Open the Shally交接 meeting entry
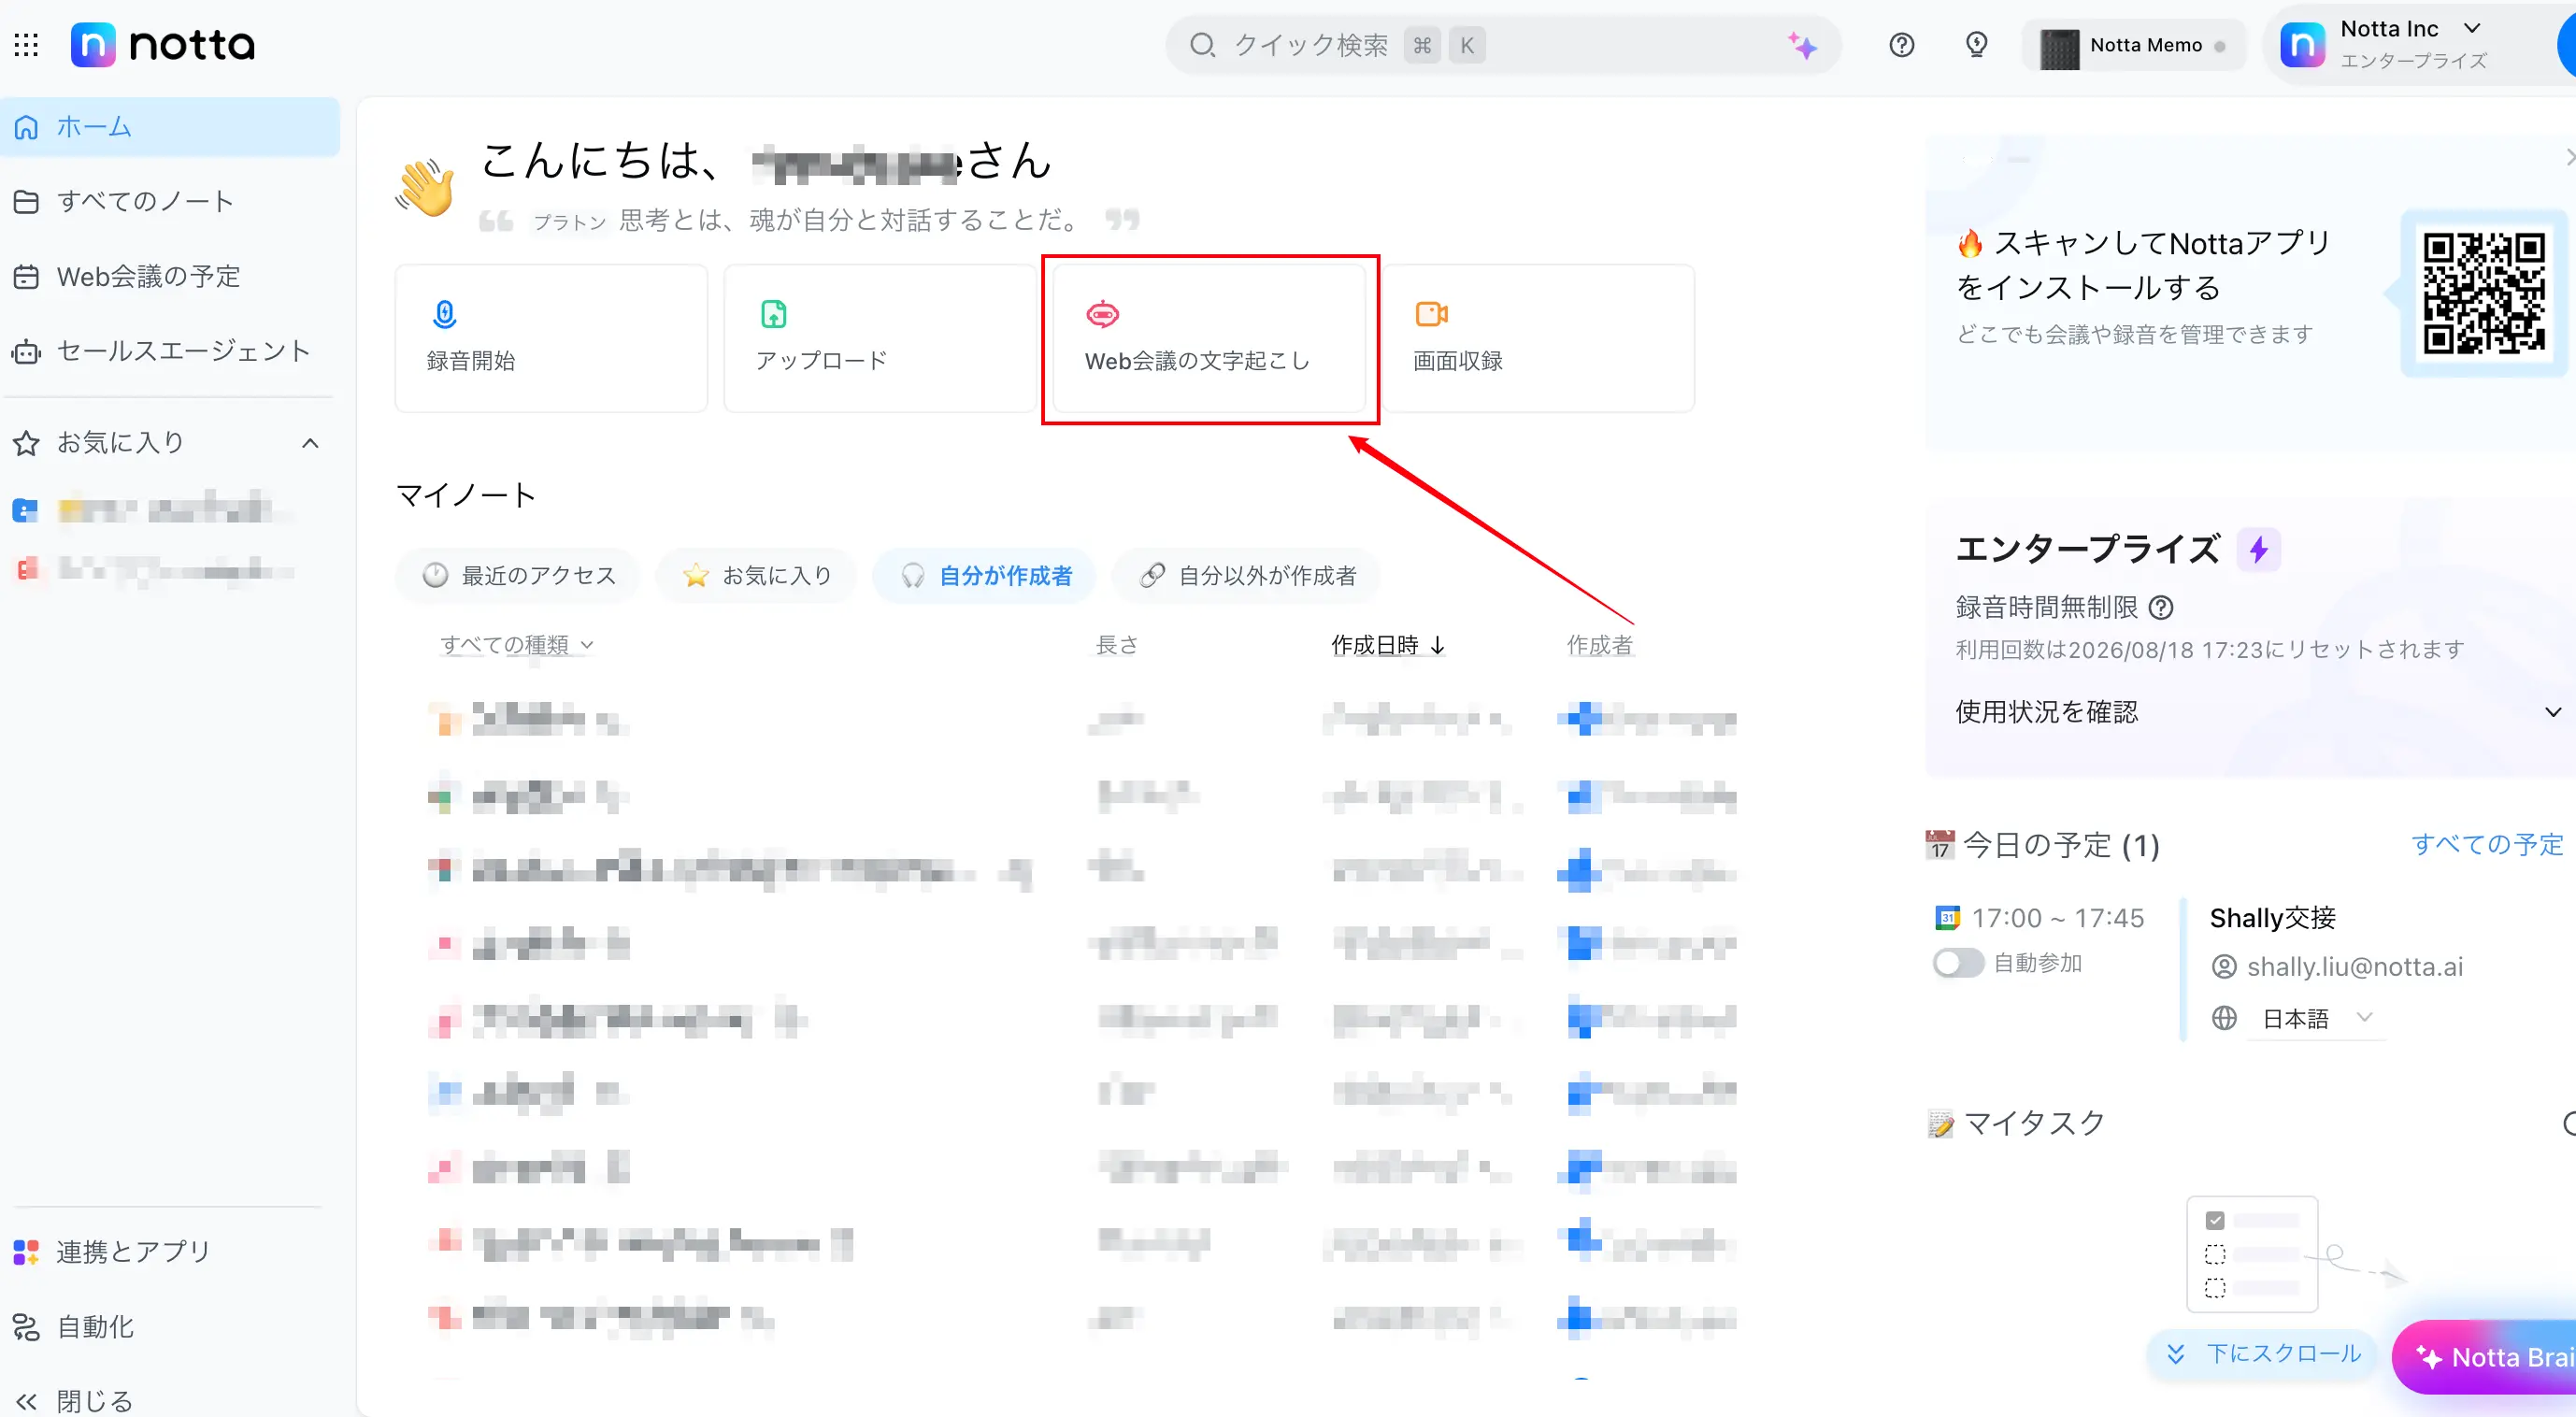The image size is (2576, 1417). tap(2272, 917)
